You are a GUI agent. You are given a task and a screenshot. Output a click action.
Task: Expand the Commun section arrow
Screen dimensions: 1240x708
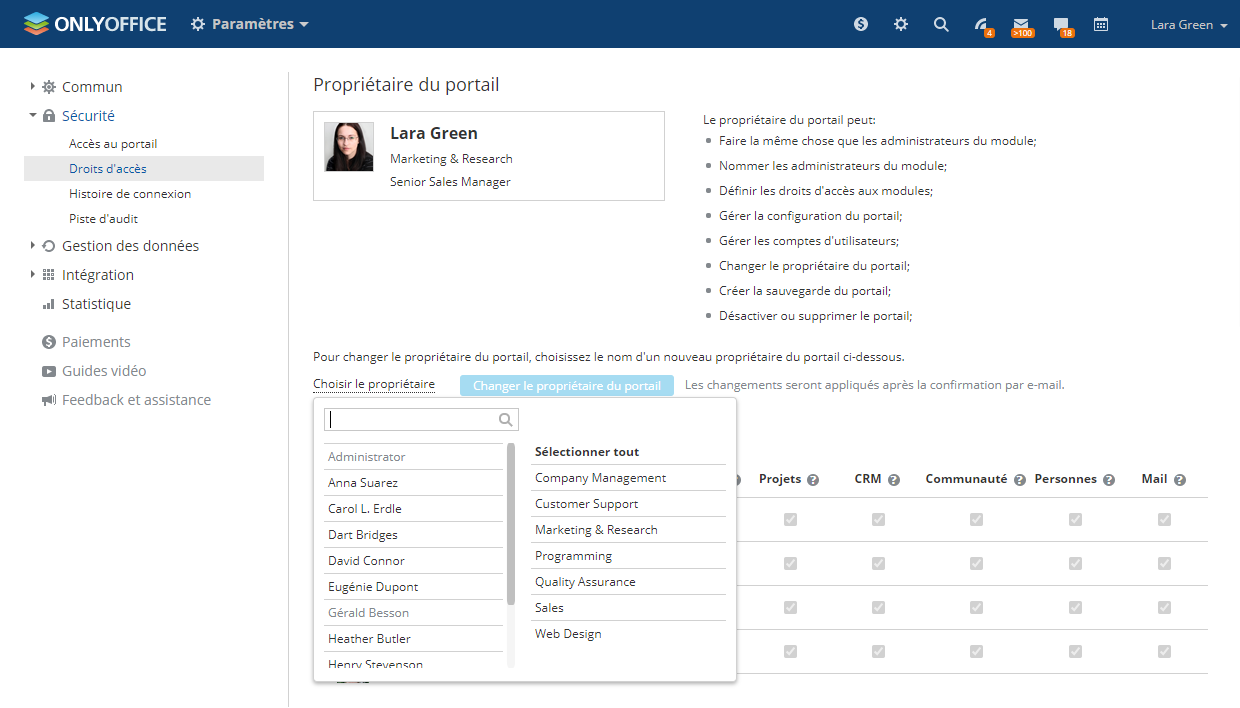click(33, 87)
